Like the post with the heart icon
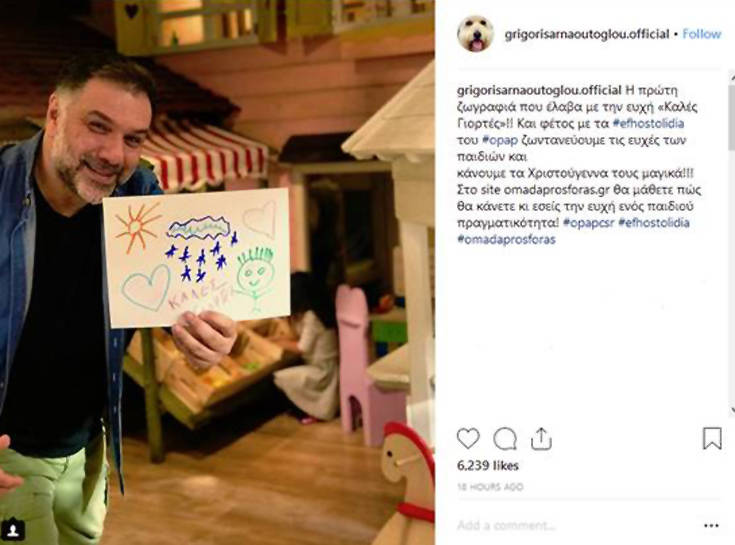735x545 pixels. coord(468,439)
